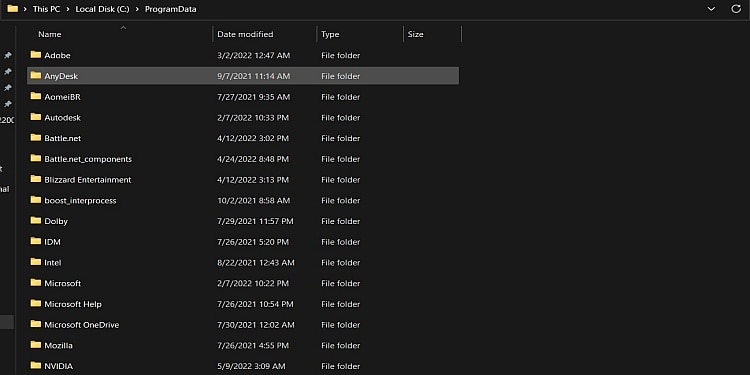The height and width of the screenshot is (375, 750).
Task: Select the Dolby folder name
Action: pyautogui.click(x=56, y=221)
